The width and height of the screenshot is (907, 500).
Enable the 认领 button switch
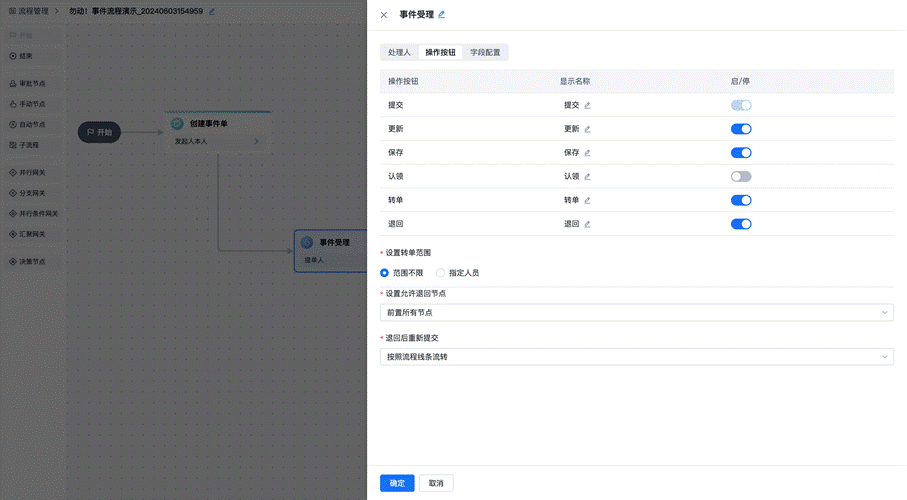coord(741,177)
